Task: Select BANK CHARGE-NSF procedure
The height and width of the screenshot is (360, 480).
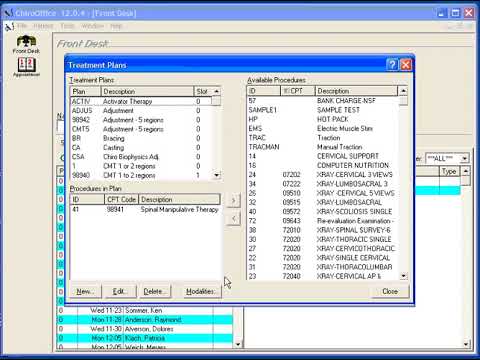Action: click(323, 101)
